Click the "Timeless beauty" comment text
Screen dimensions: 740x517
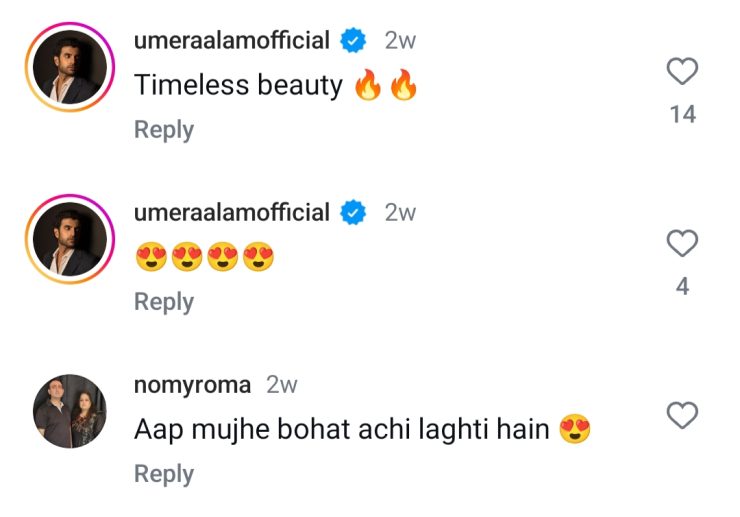238,86
